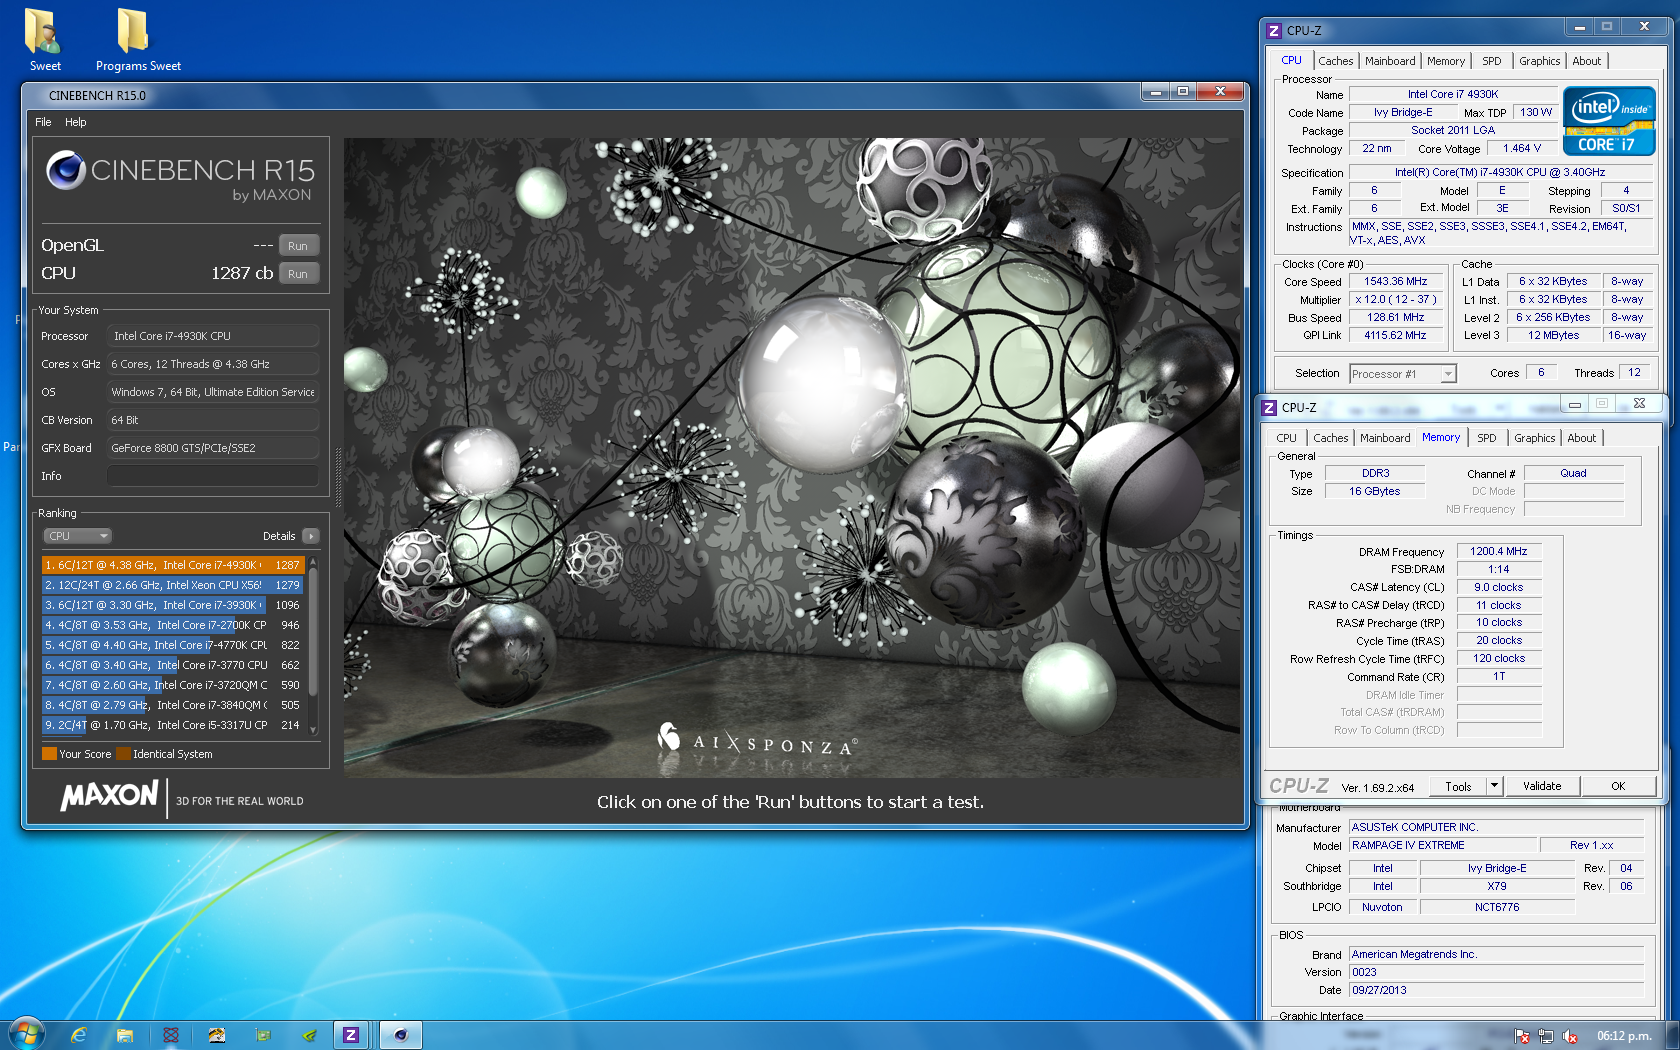Select Graphics tab in lower CPU-Z window
This screenshot has height=1050, width=1680.
pyautogui.click(x=1534, y=438)
